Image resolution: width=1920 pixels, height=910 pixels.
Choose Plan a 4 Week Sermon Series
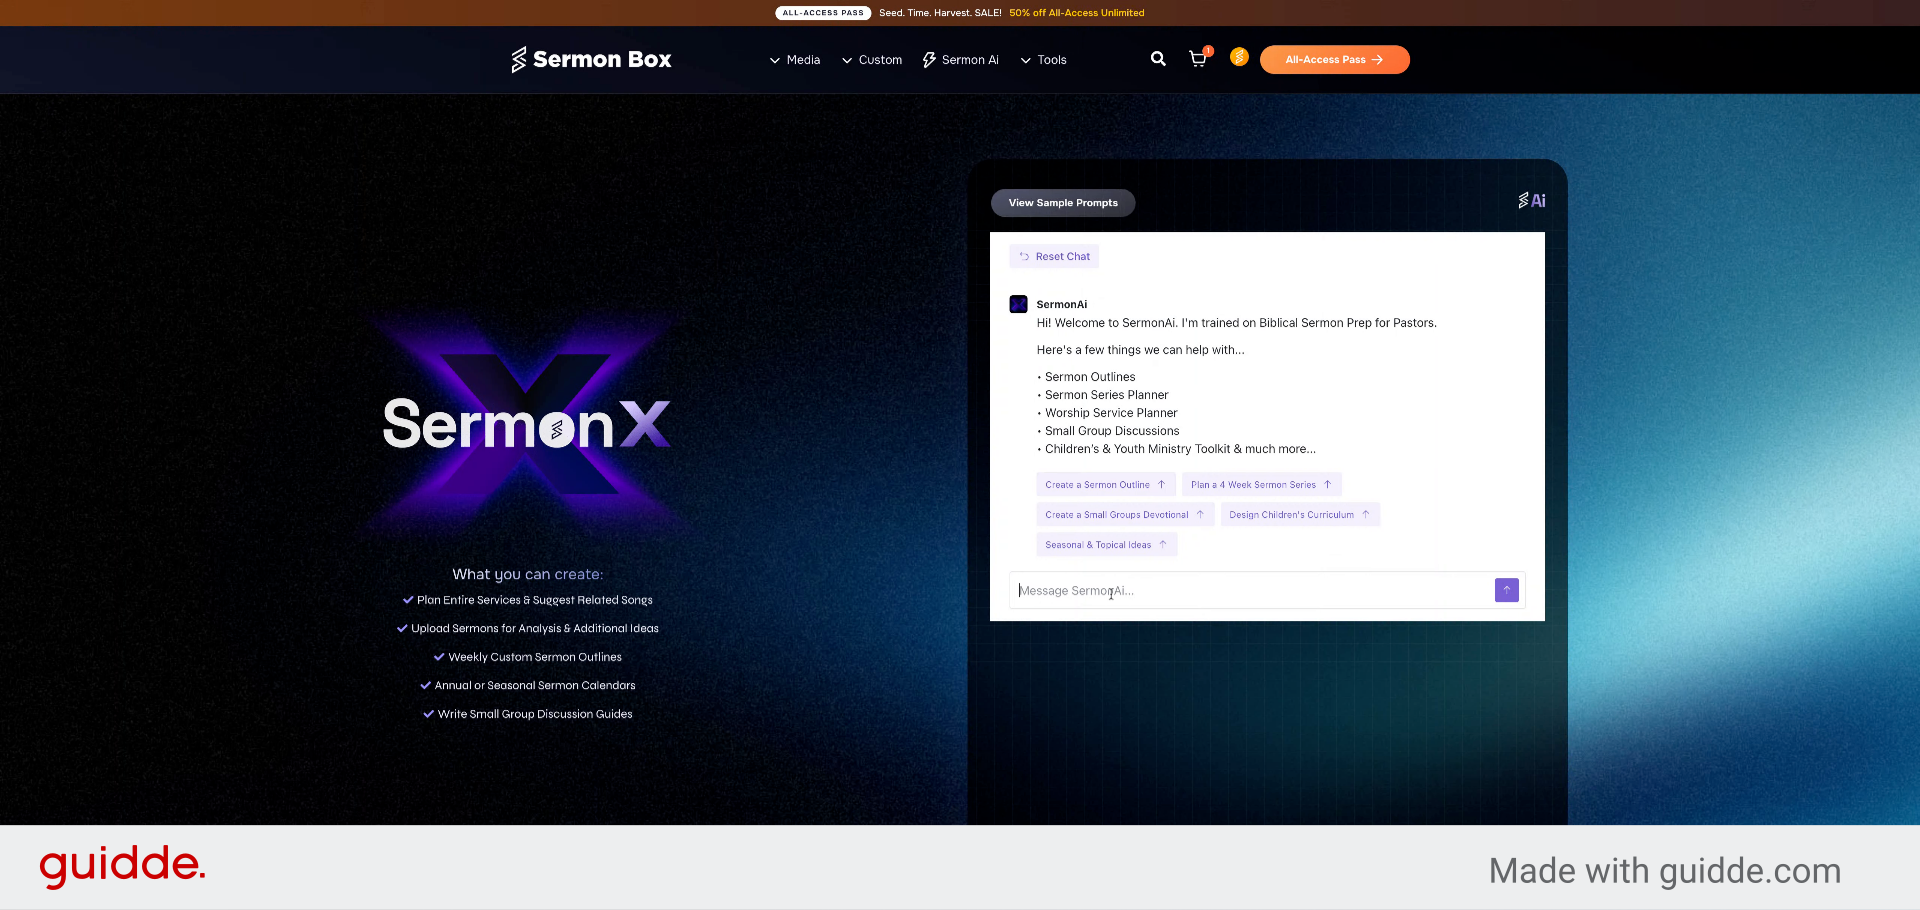1261,485
